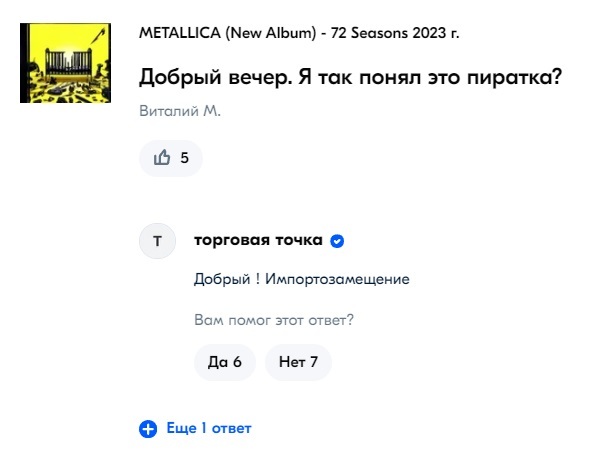
Task: Mark the answer helpful with "Да"
Action: coord(225,362)
